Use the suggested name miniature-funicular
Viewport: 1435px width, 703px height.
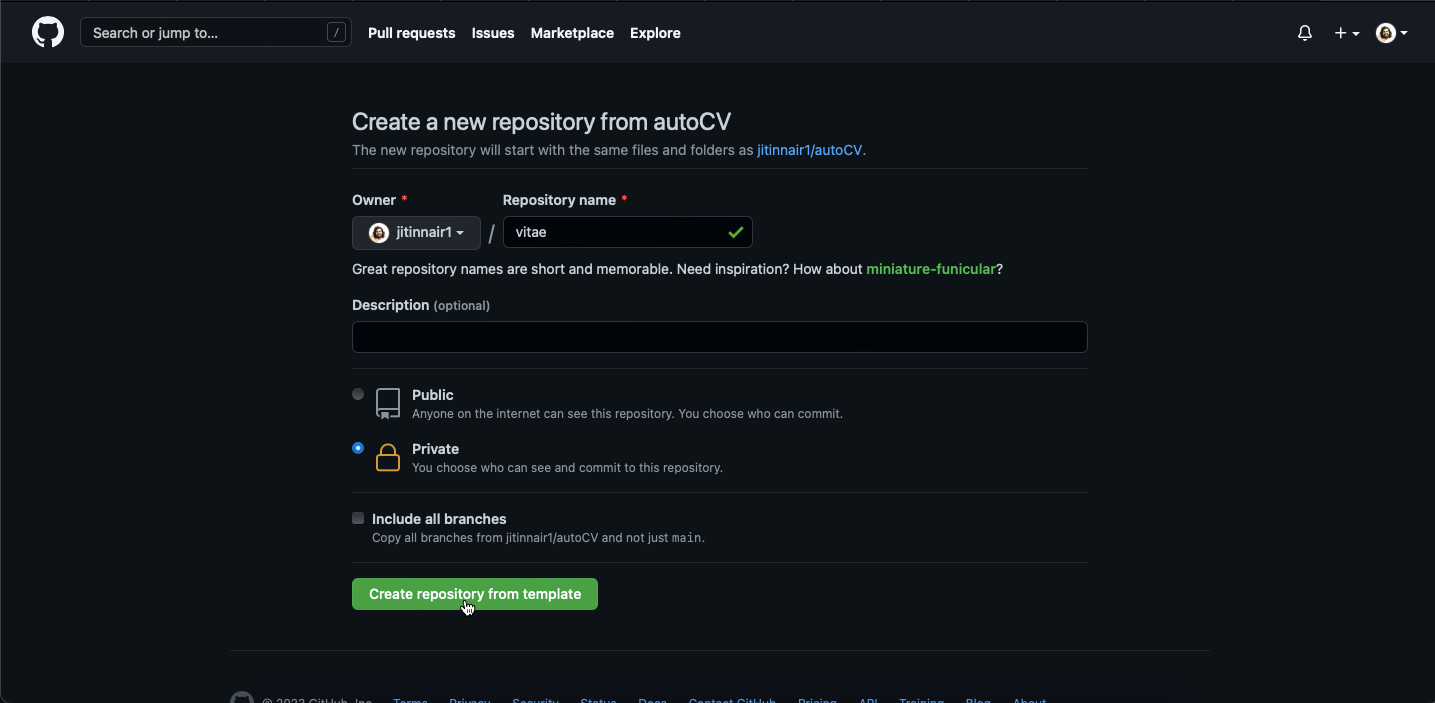click(x=930, y=269)
